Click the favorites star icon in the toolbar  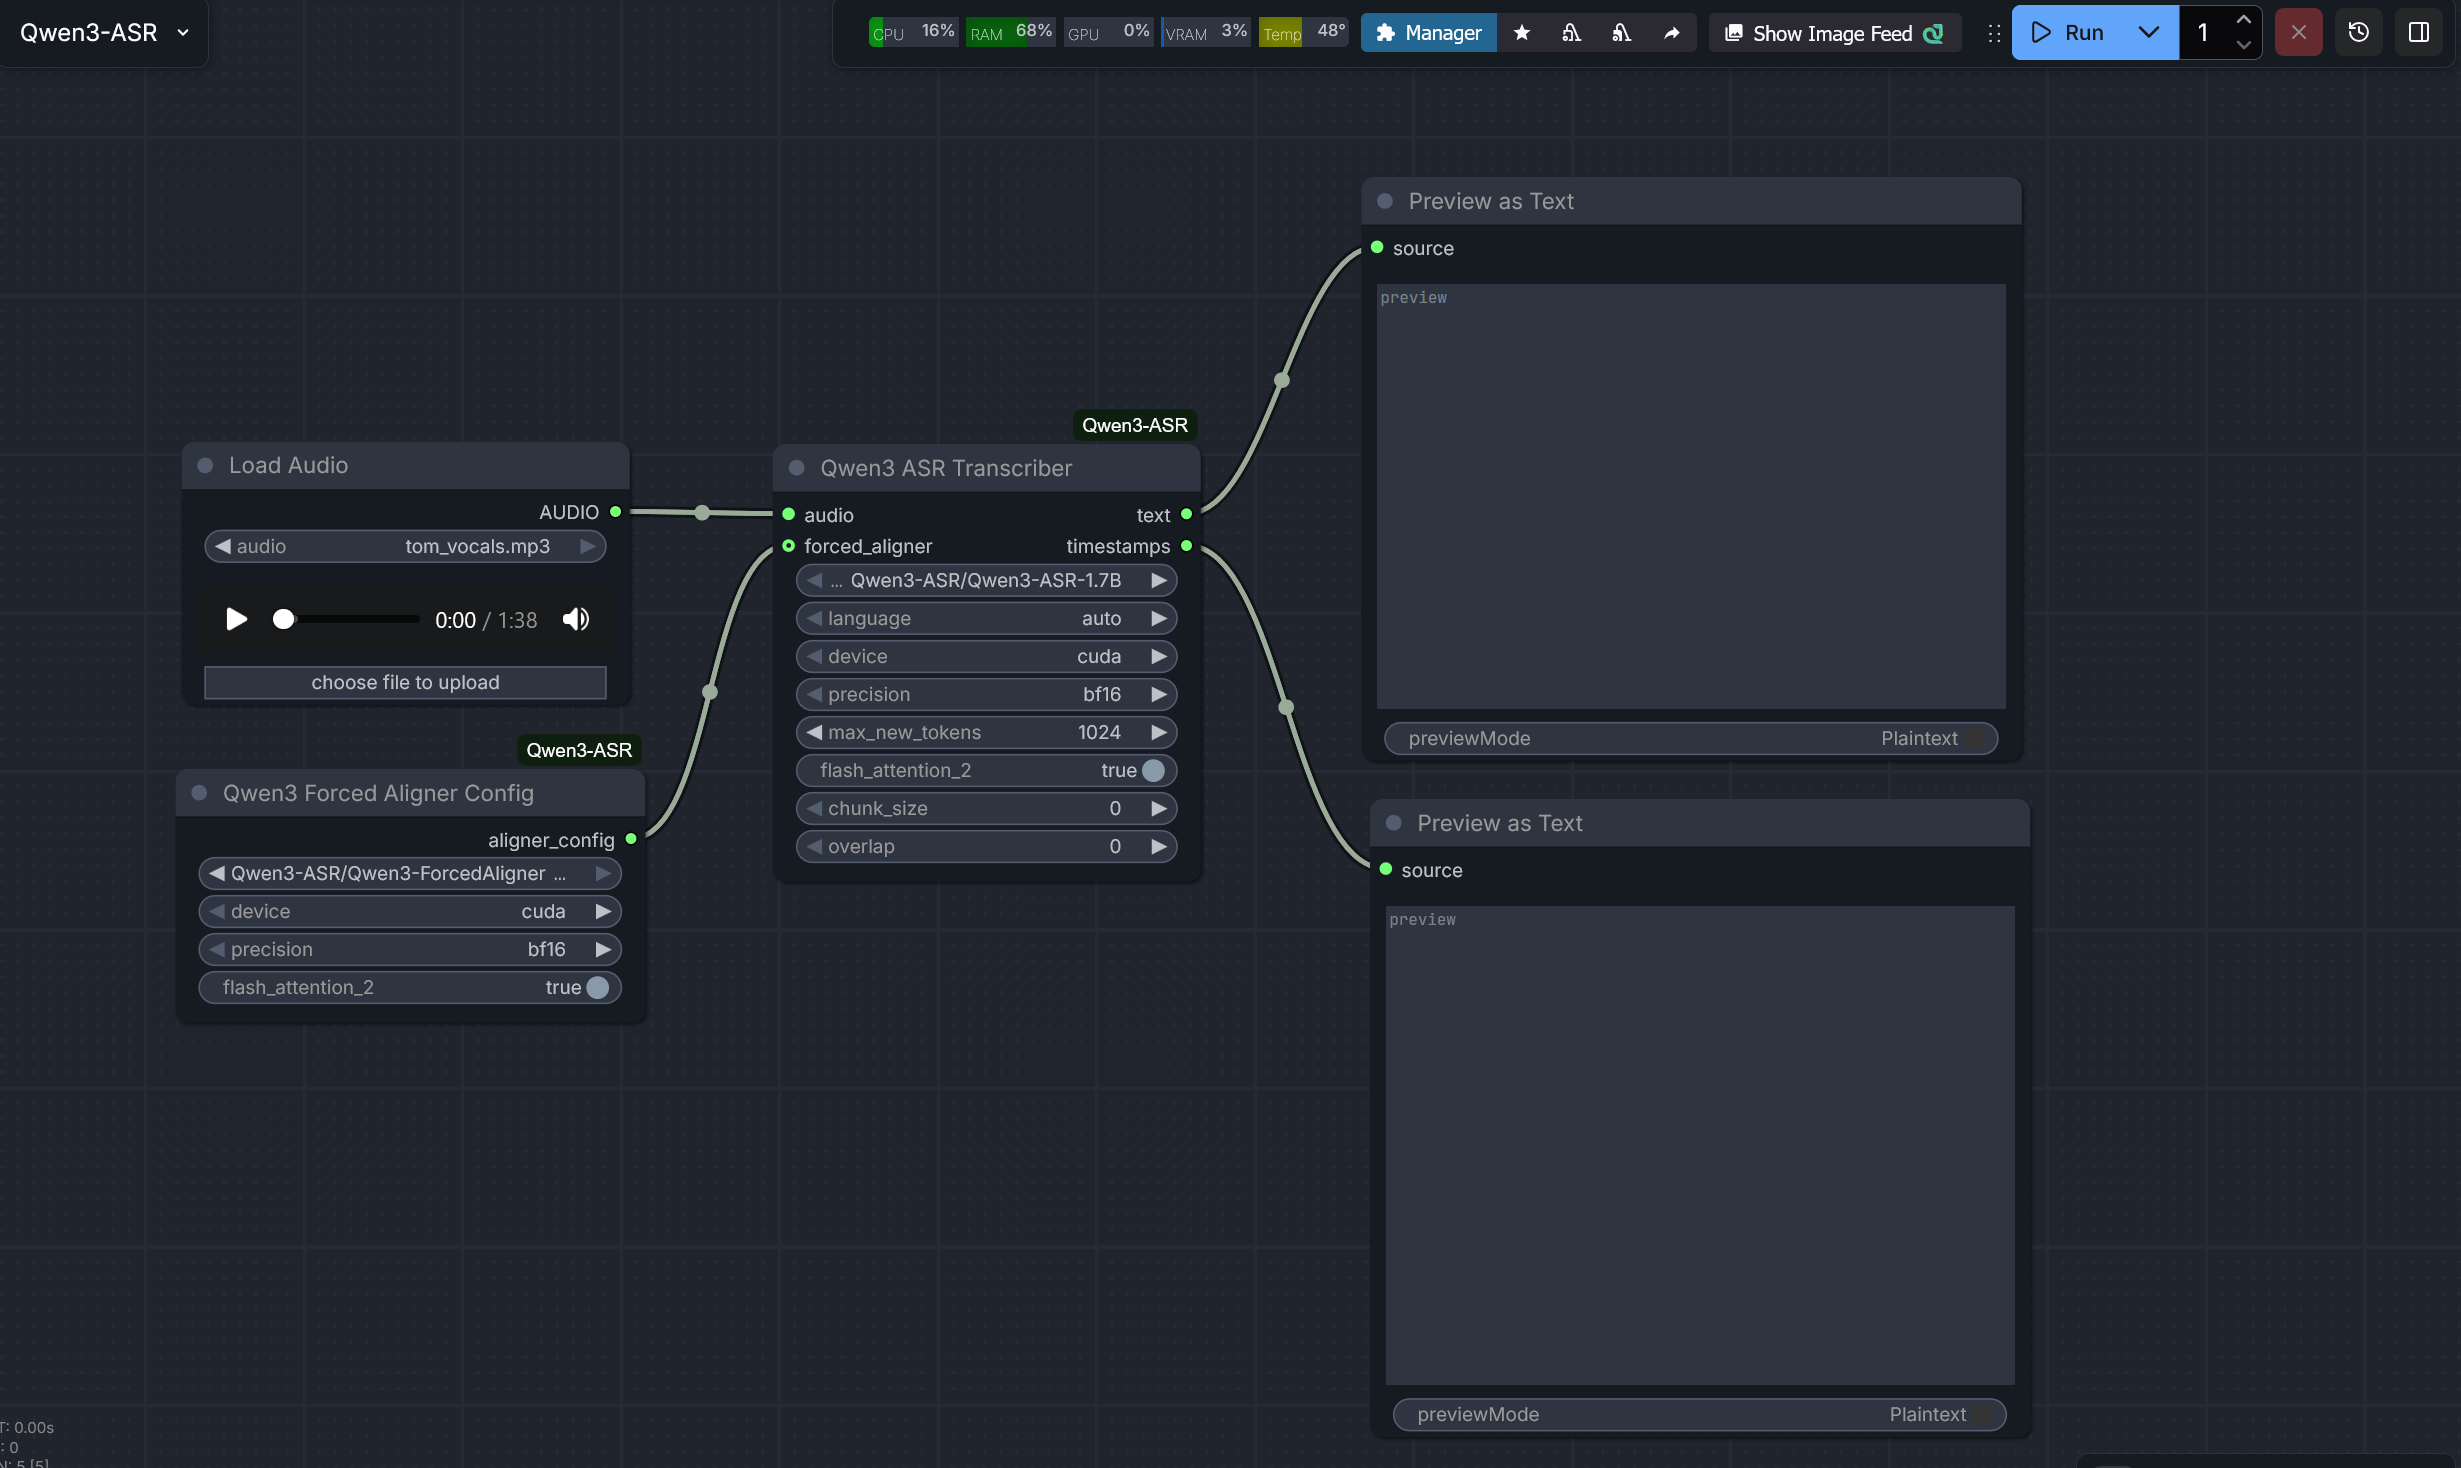(x=1522, y=32)
